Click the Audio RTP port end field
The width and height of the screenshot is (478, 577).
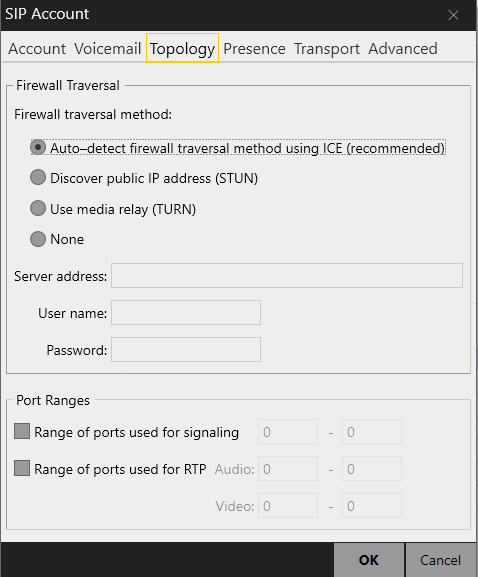tap(372, 469)
